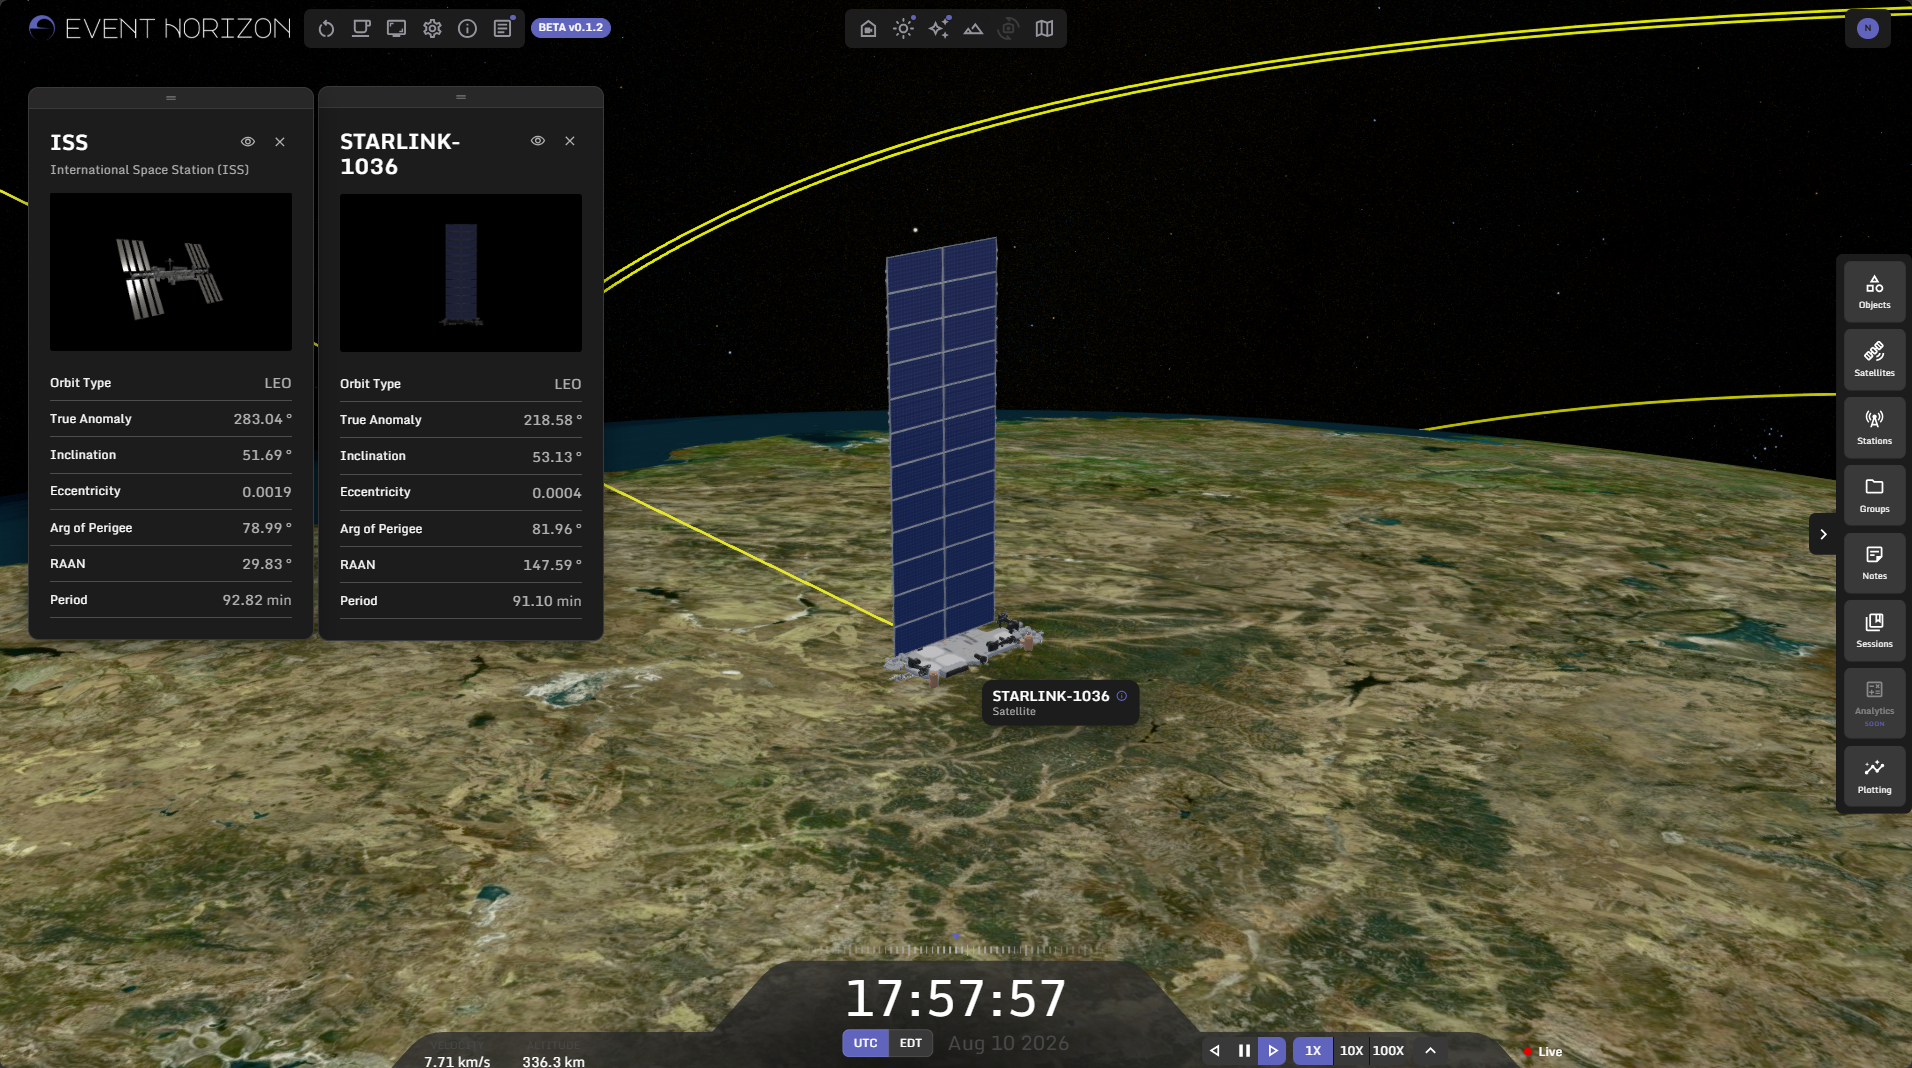1912x1068 pixels.
Task: Click the monitor/fullscreen display icon
Action: pos(397,29)
